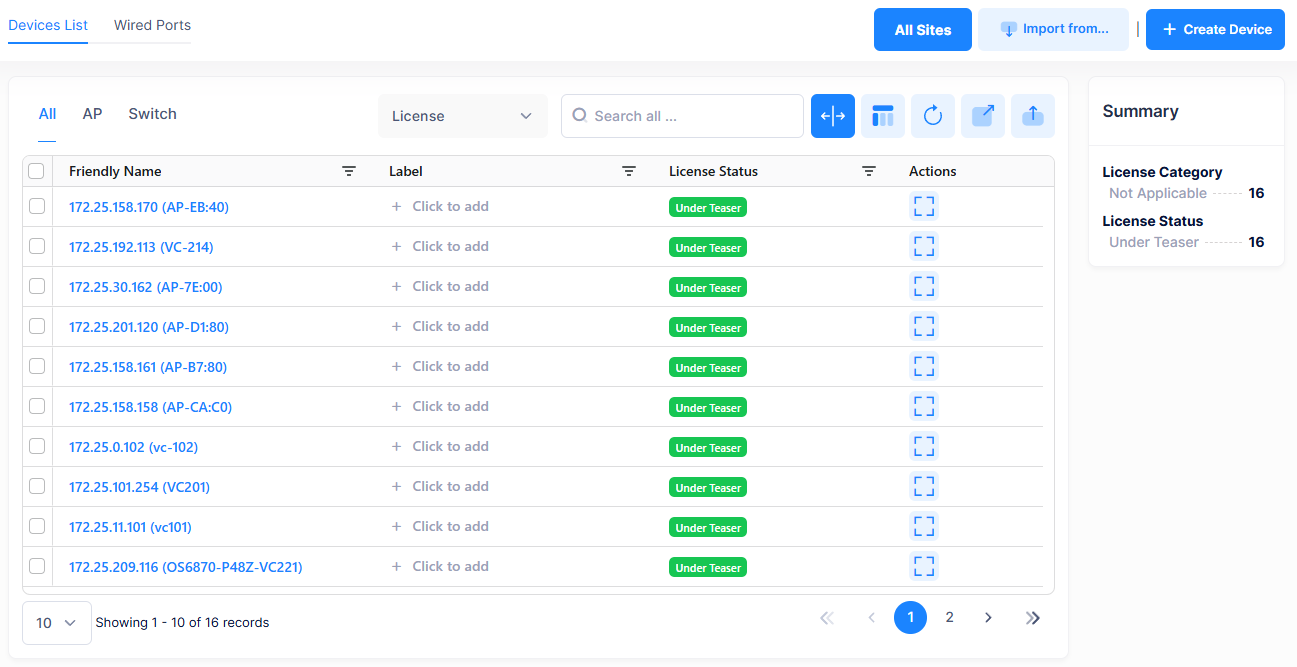Open the column chooser table icon
Screen dimensions: 1297x667
point(882,116)
